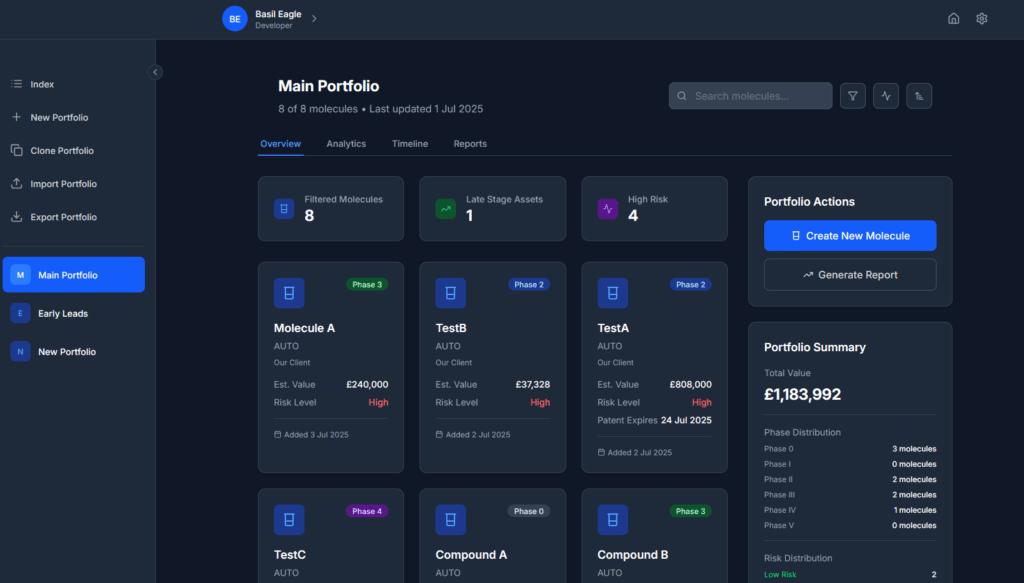Click the Late Stage Assets trend icon
This screenshot has height=583, width=1024.
point(446,209)
